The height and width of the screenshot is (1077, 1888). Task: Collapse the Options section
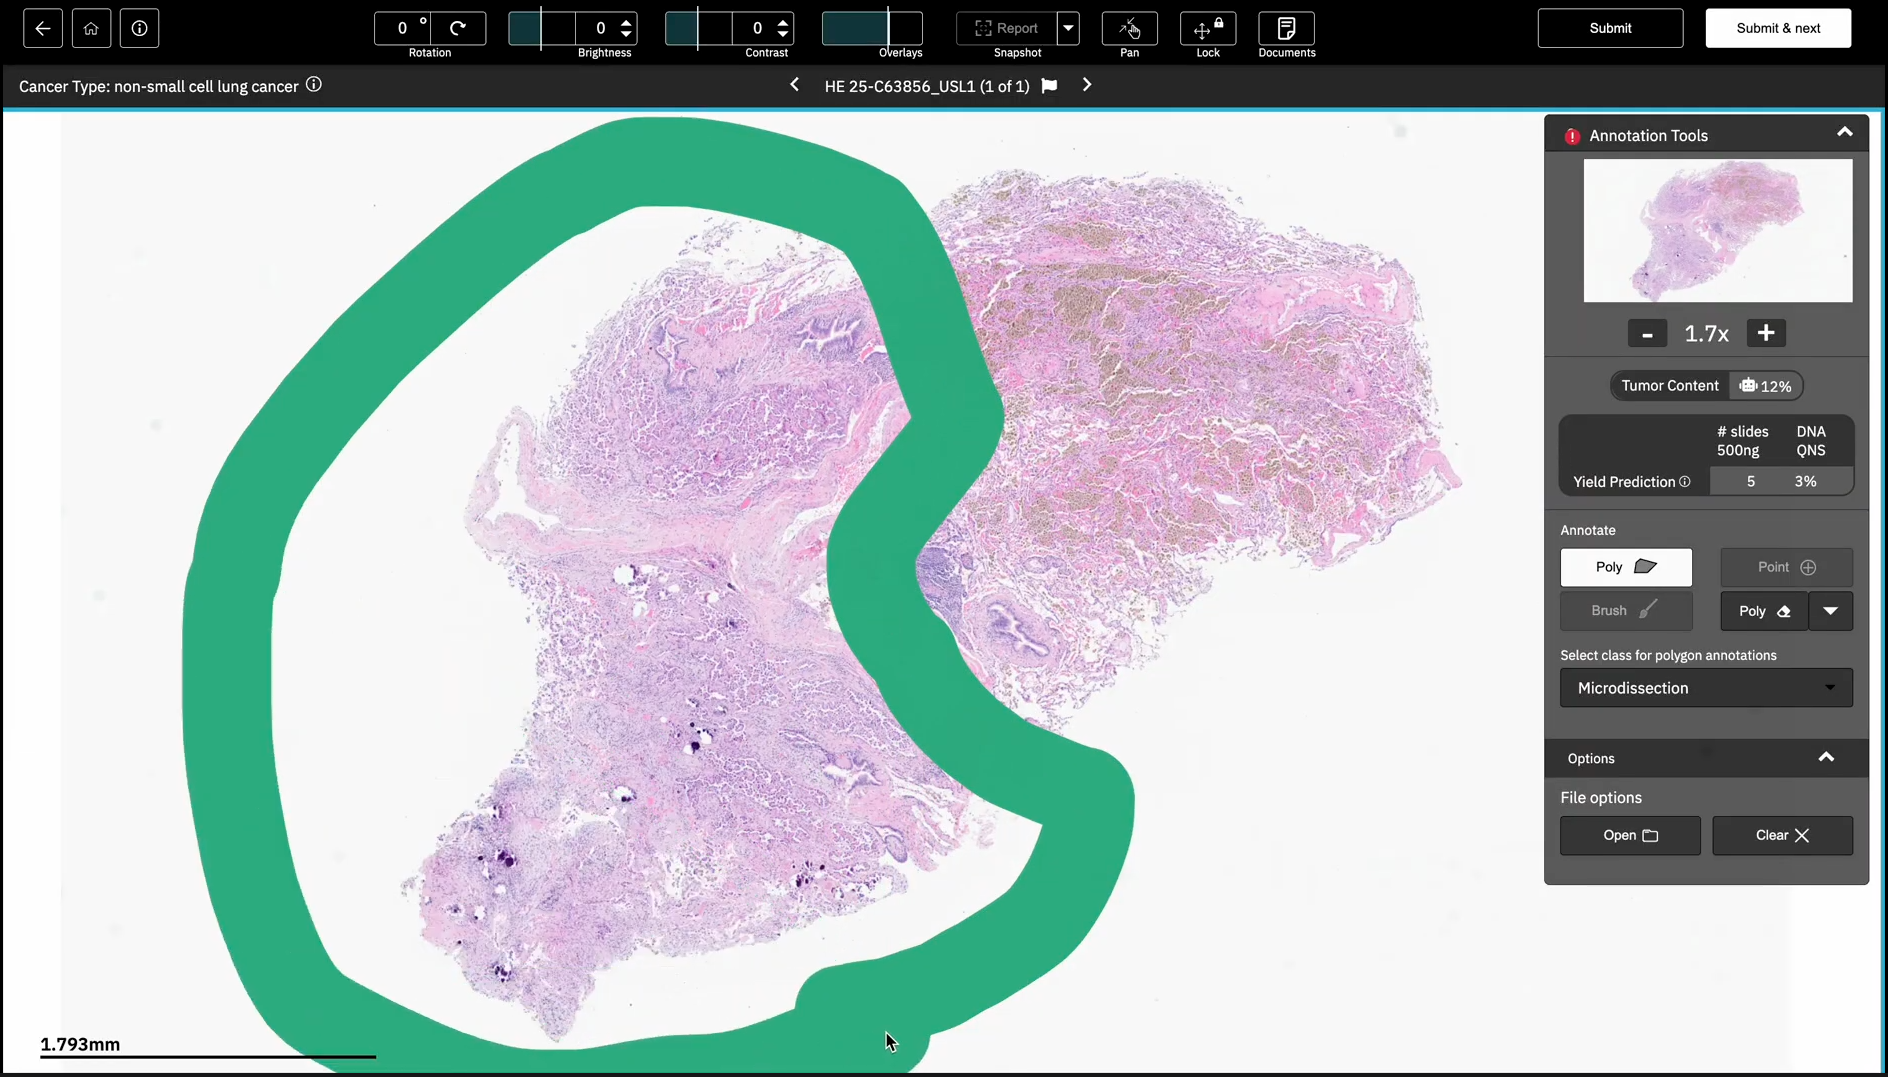(1826, 758)
